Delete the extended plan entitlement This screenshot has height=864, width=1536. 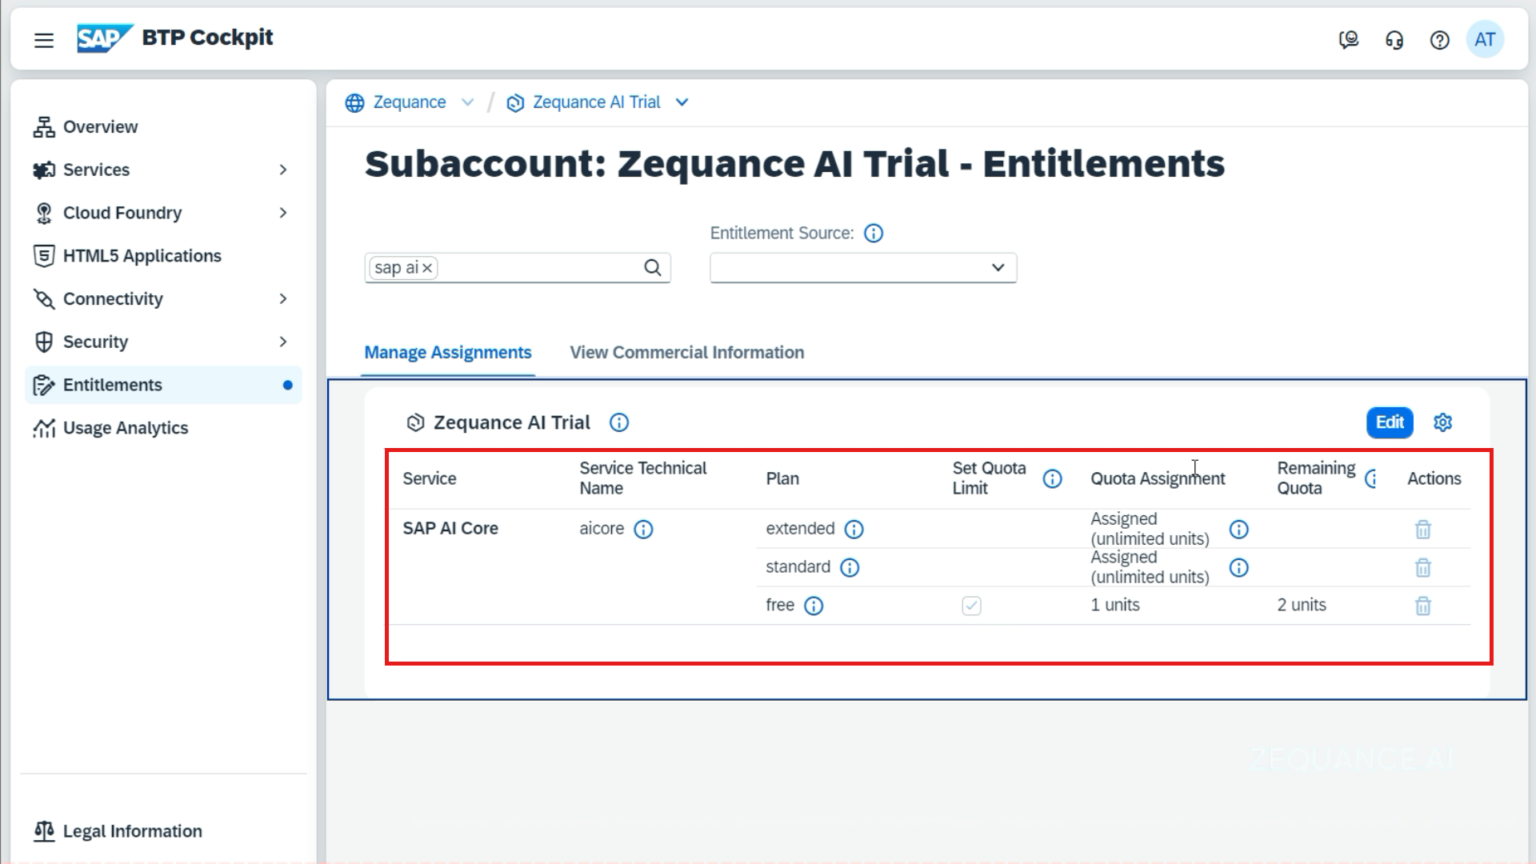tap(1423, 529)
